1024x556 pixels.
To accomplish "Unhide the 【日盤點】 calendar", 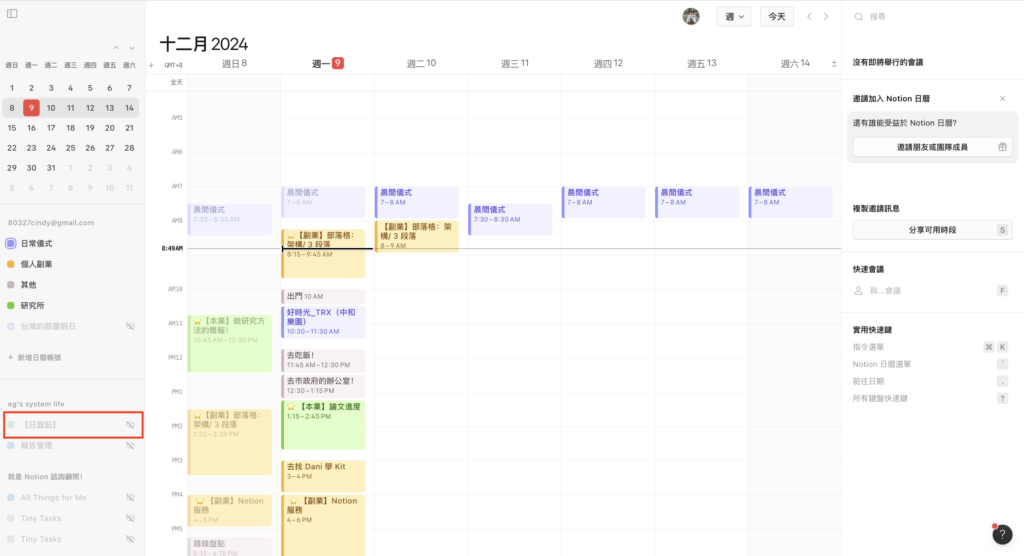I will point(130,425).
